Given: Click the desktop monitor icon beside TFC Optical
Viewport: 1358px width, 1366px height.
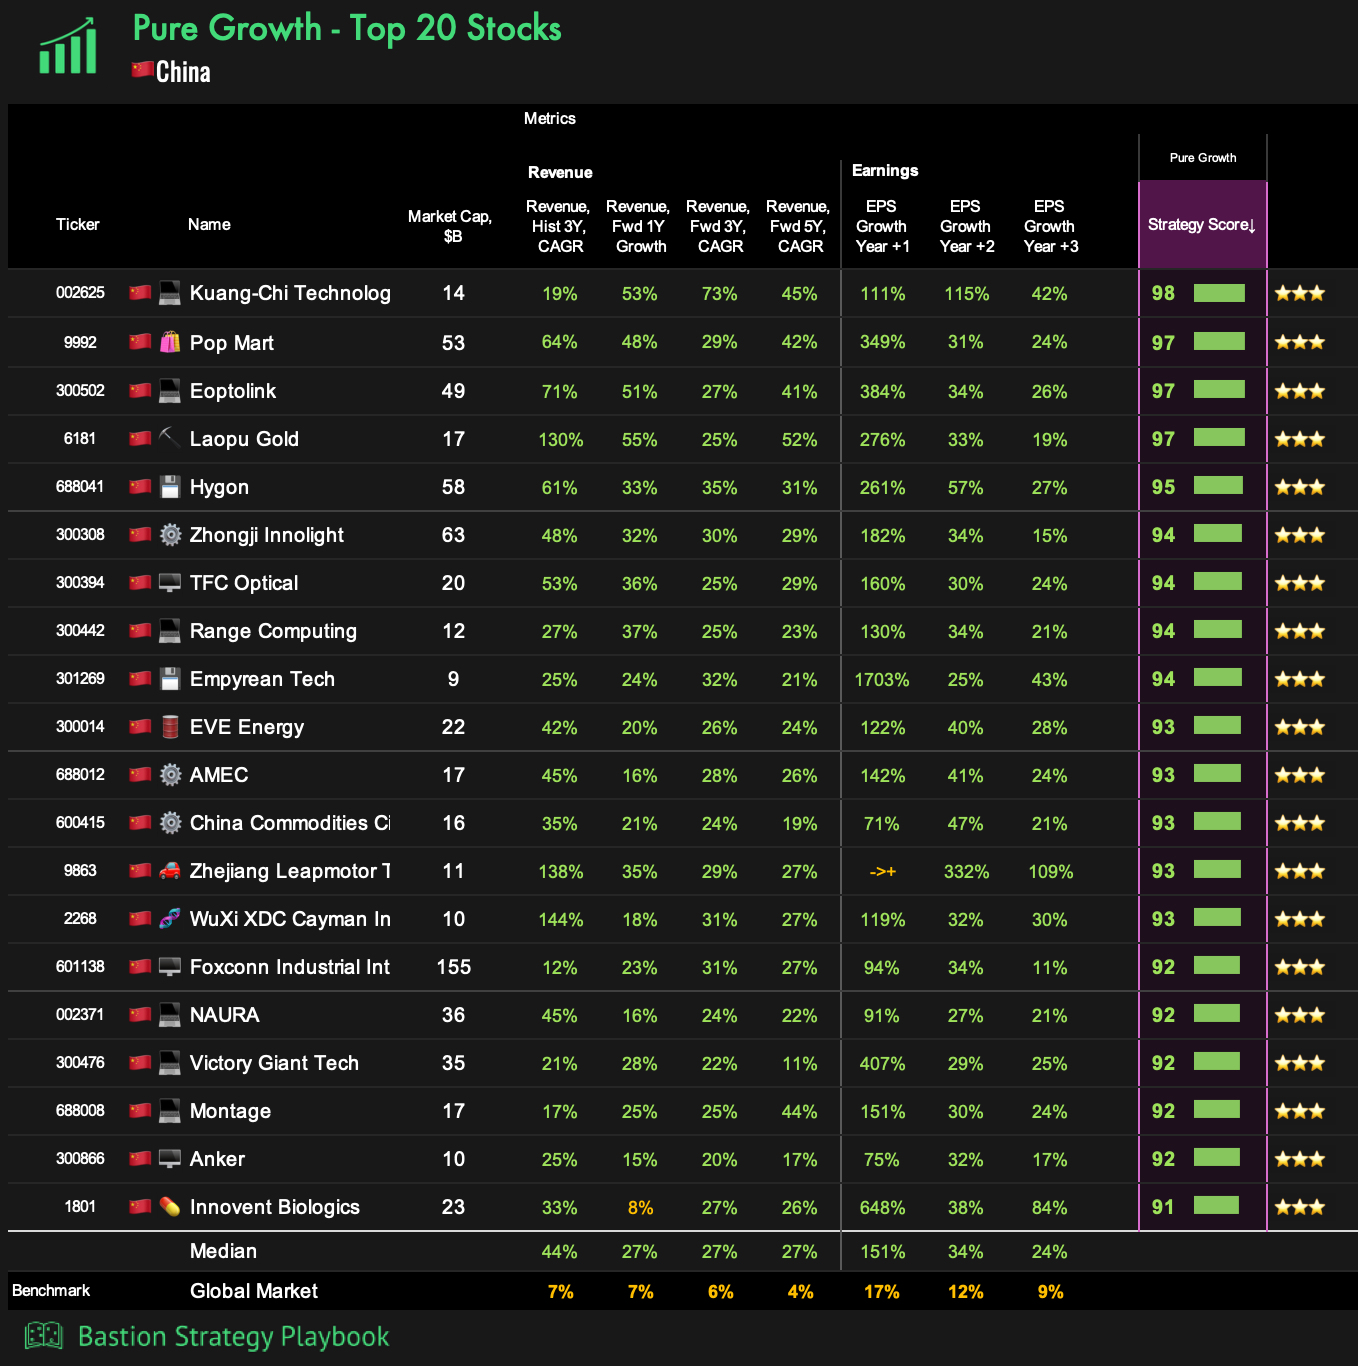Looking at the screenshot, I should tap(170, 582).
